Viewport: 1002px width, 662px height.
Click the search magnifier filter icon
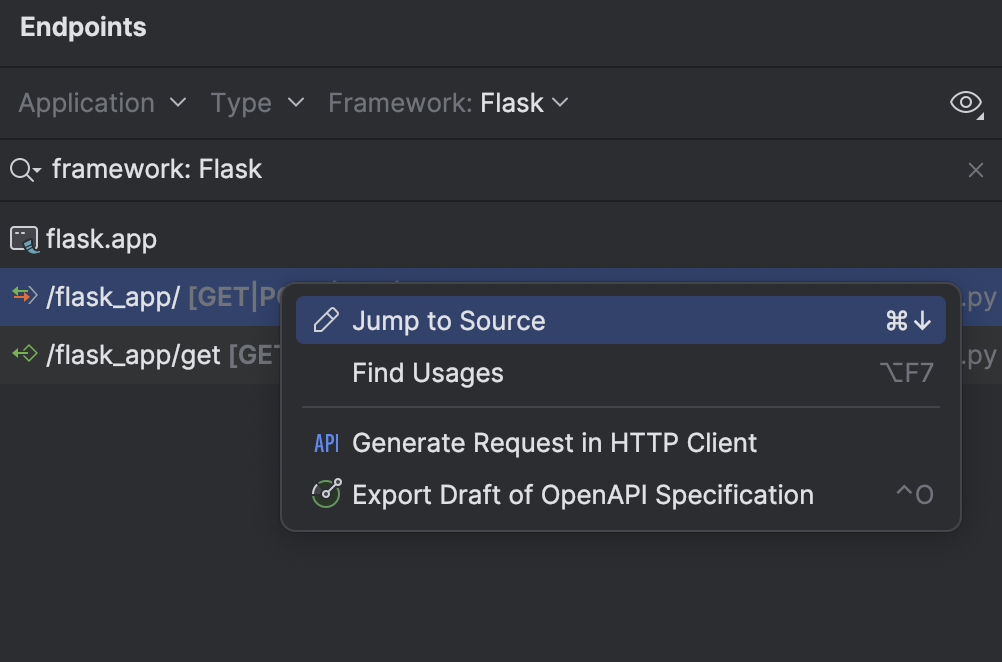click(22, 169)
